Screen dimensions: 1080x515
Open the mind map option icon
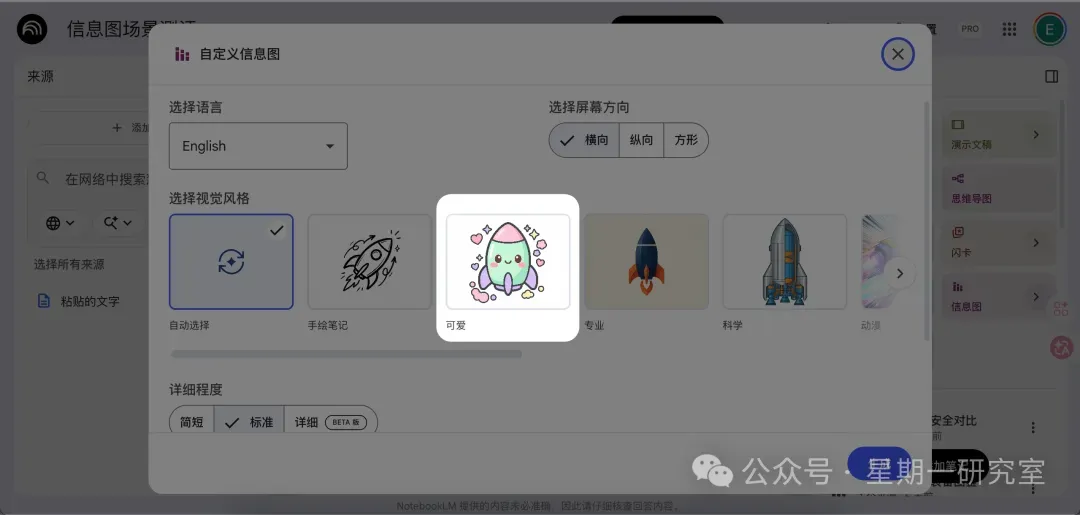[x=958, y=179]
